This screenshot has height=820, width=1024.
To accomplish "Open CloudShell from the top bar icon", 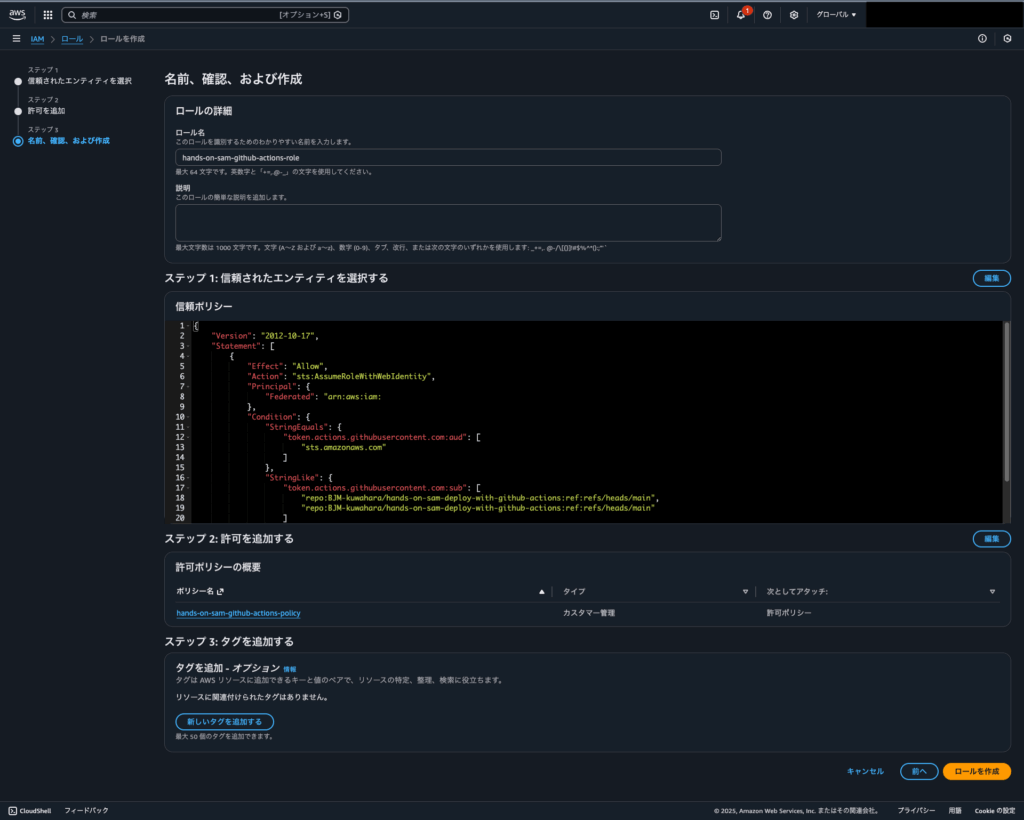I will 714,15.
